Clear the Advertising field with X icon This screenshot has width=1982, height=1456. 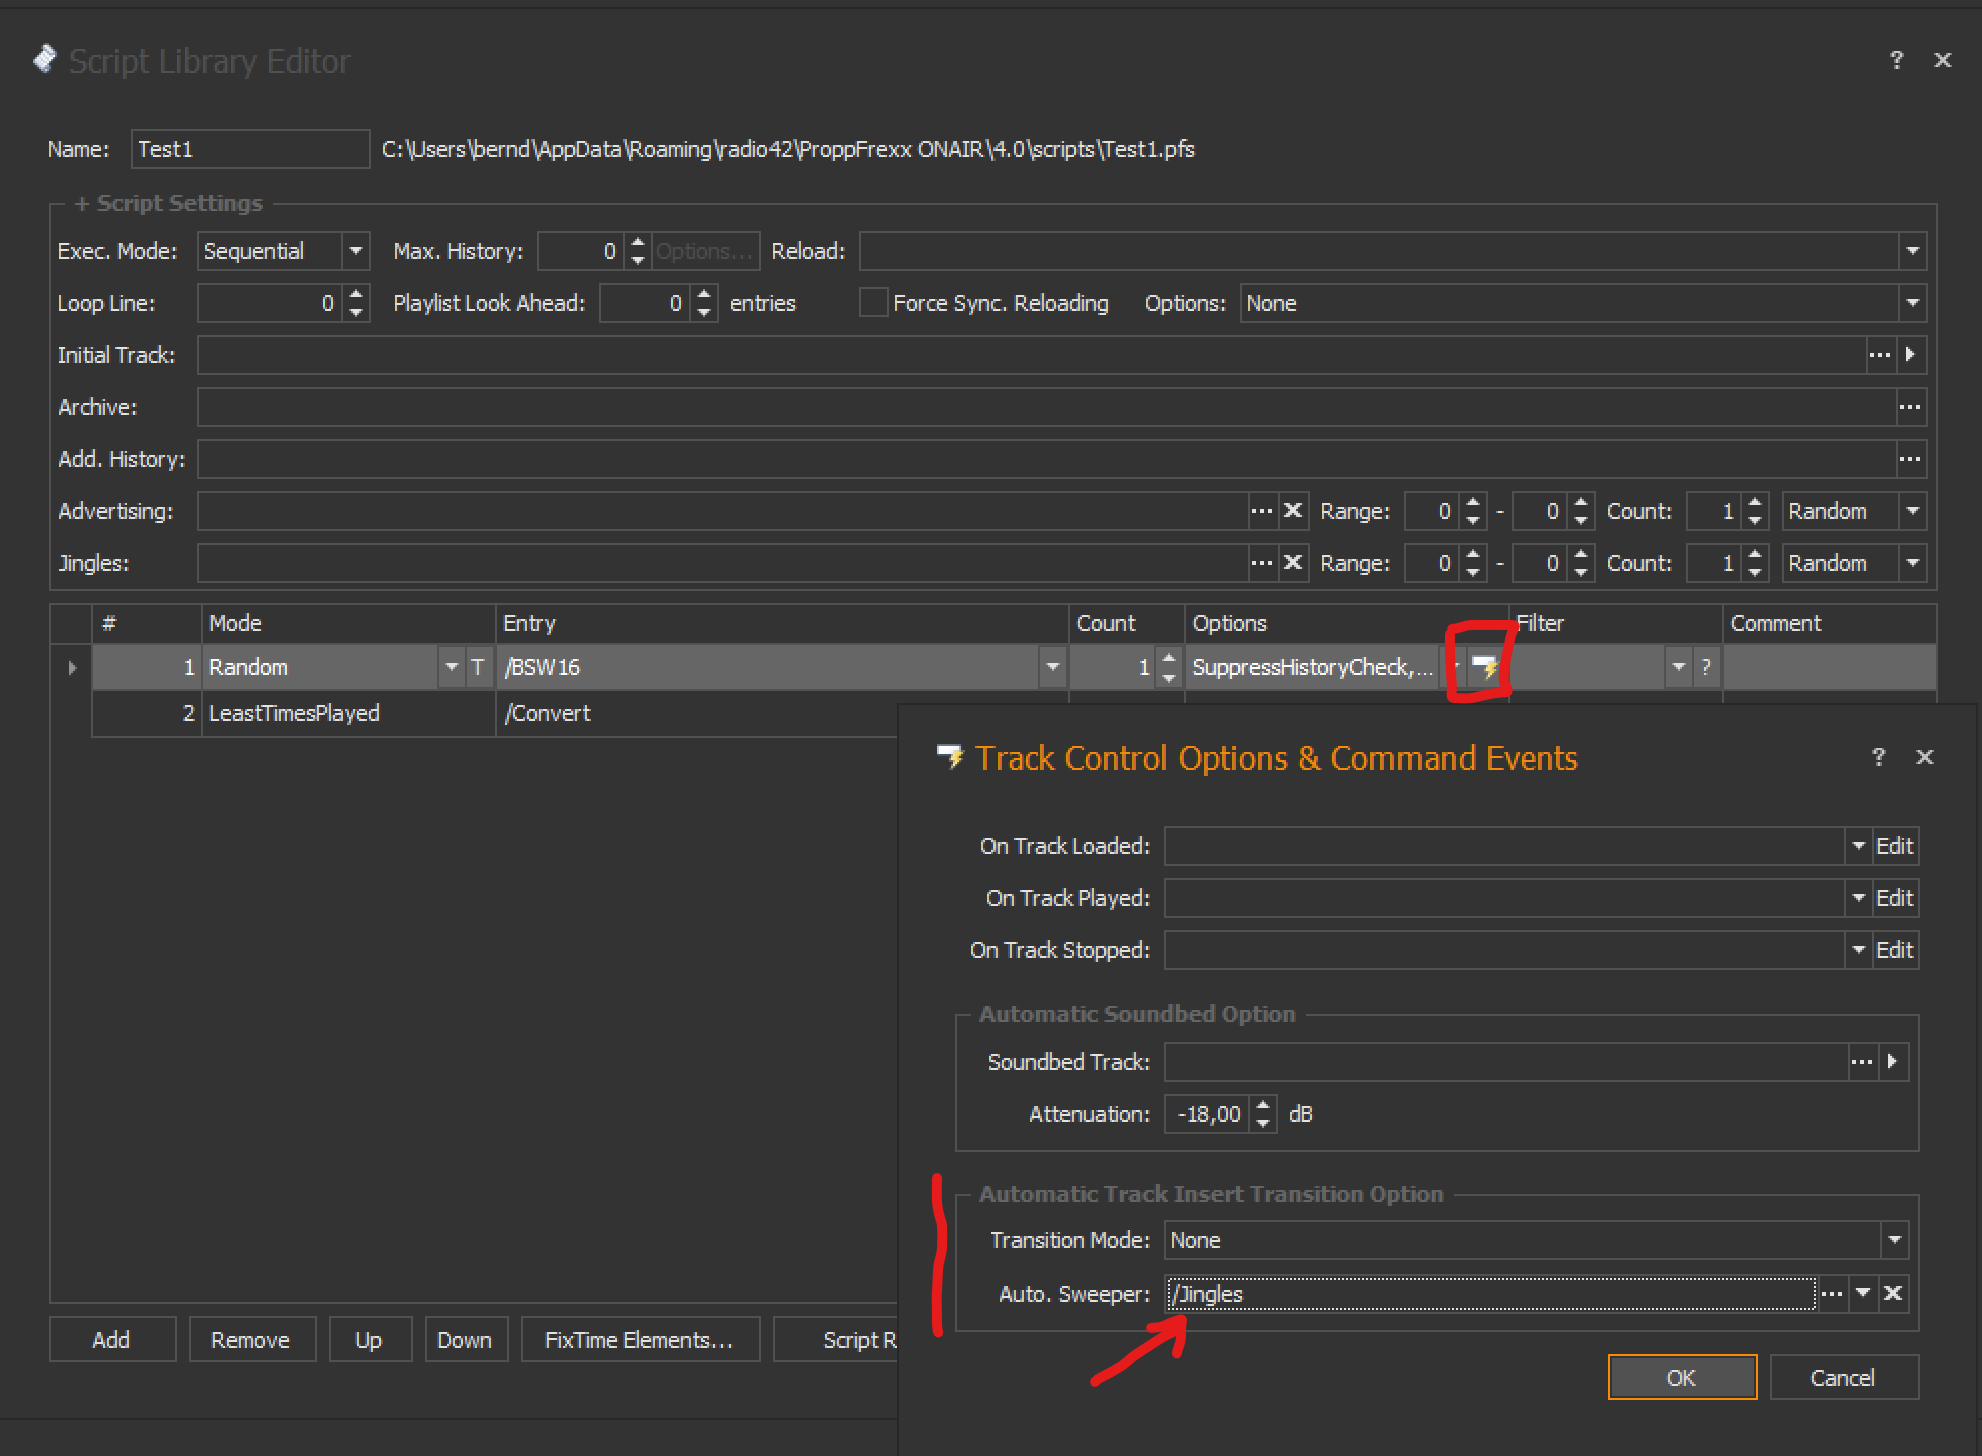[x=1292, y=511]
